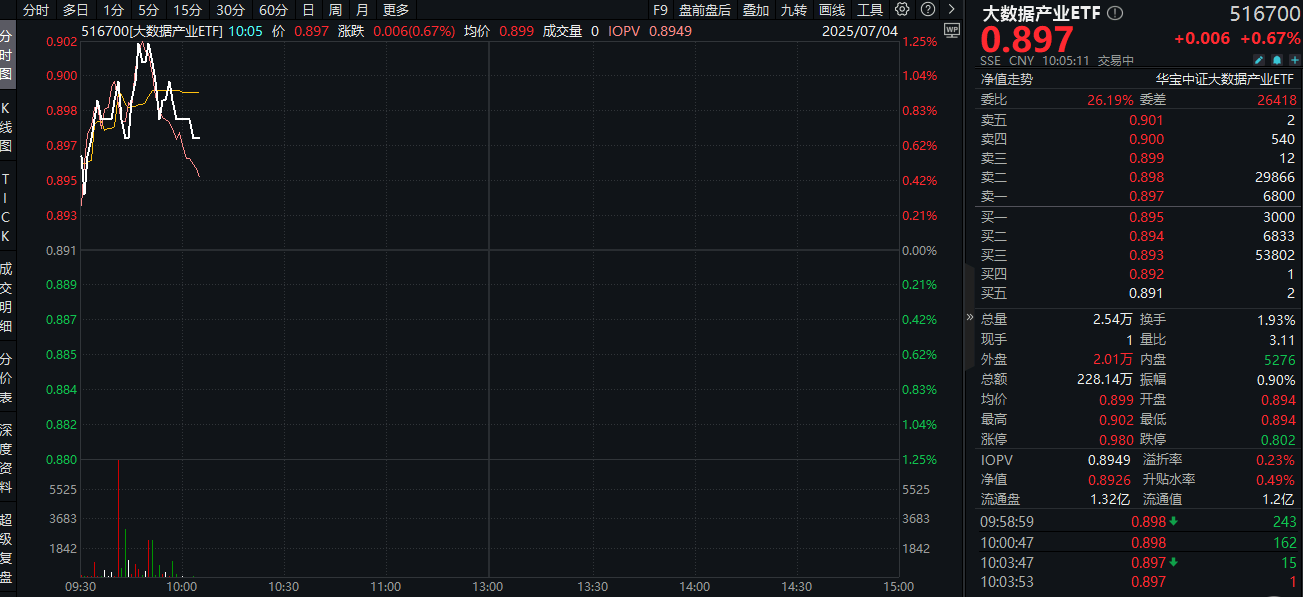Click the 10:00:47 trade row
1303x597 pixels.
tap(1138, 541)
